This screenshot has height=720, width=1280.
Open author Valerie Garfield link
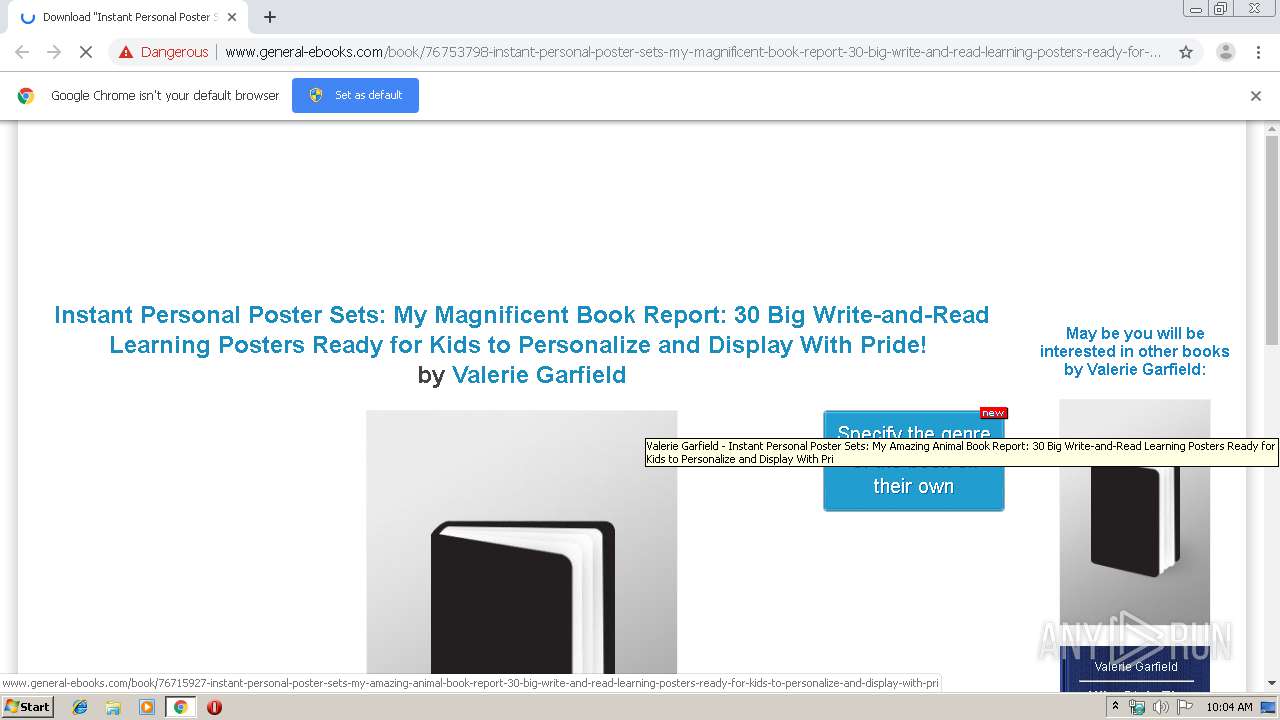[539, 375]
